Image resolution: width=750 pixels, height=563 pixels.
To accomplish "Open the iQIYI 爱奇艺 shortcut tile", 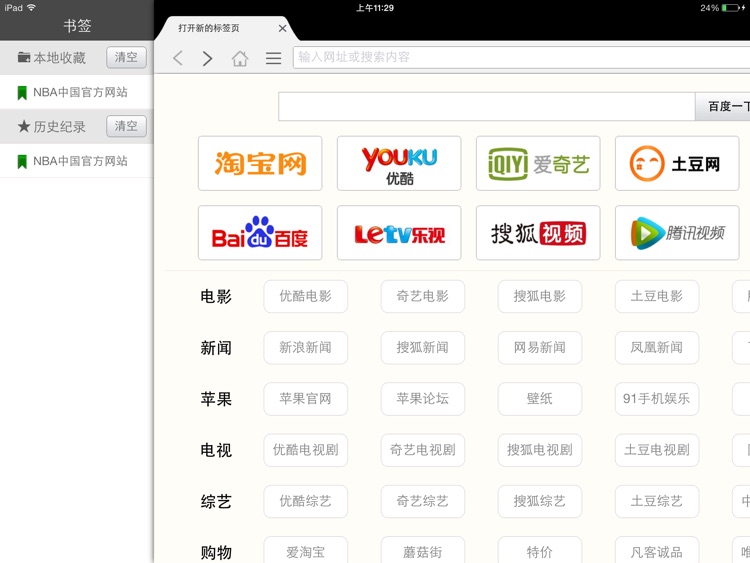I will (538, 163).
